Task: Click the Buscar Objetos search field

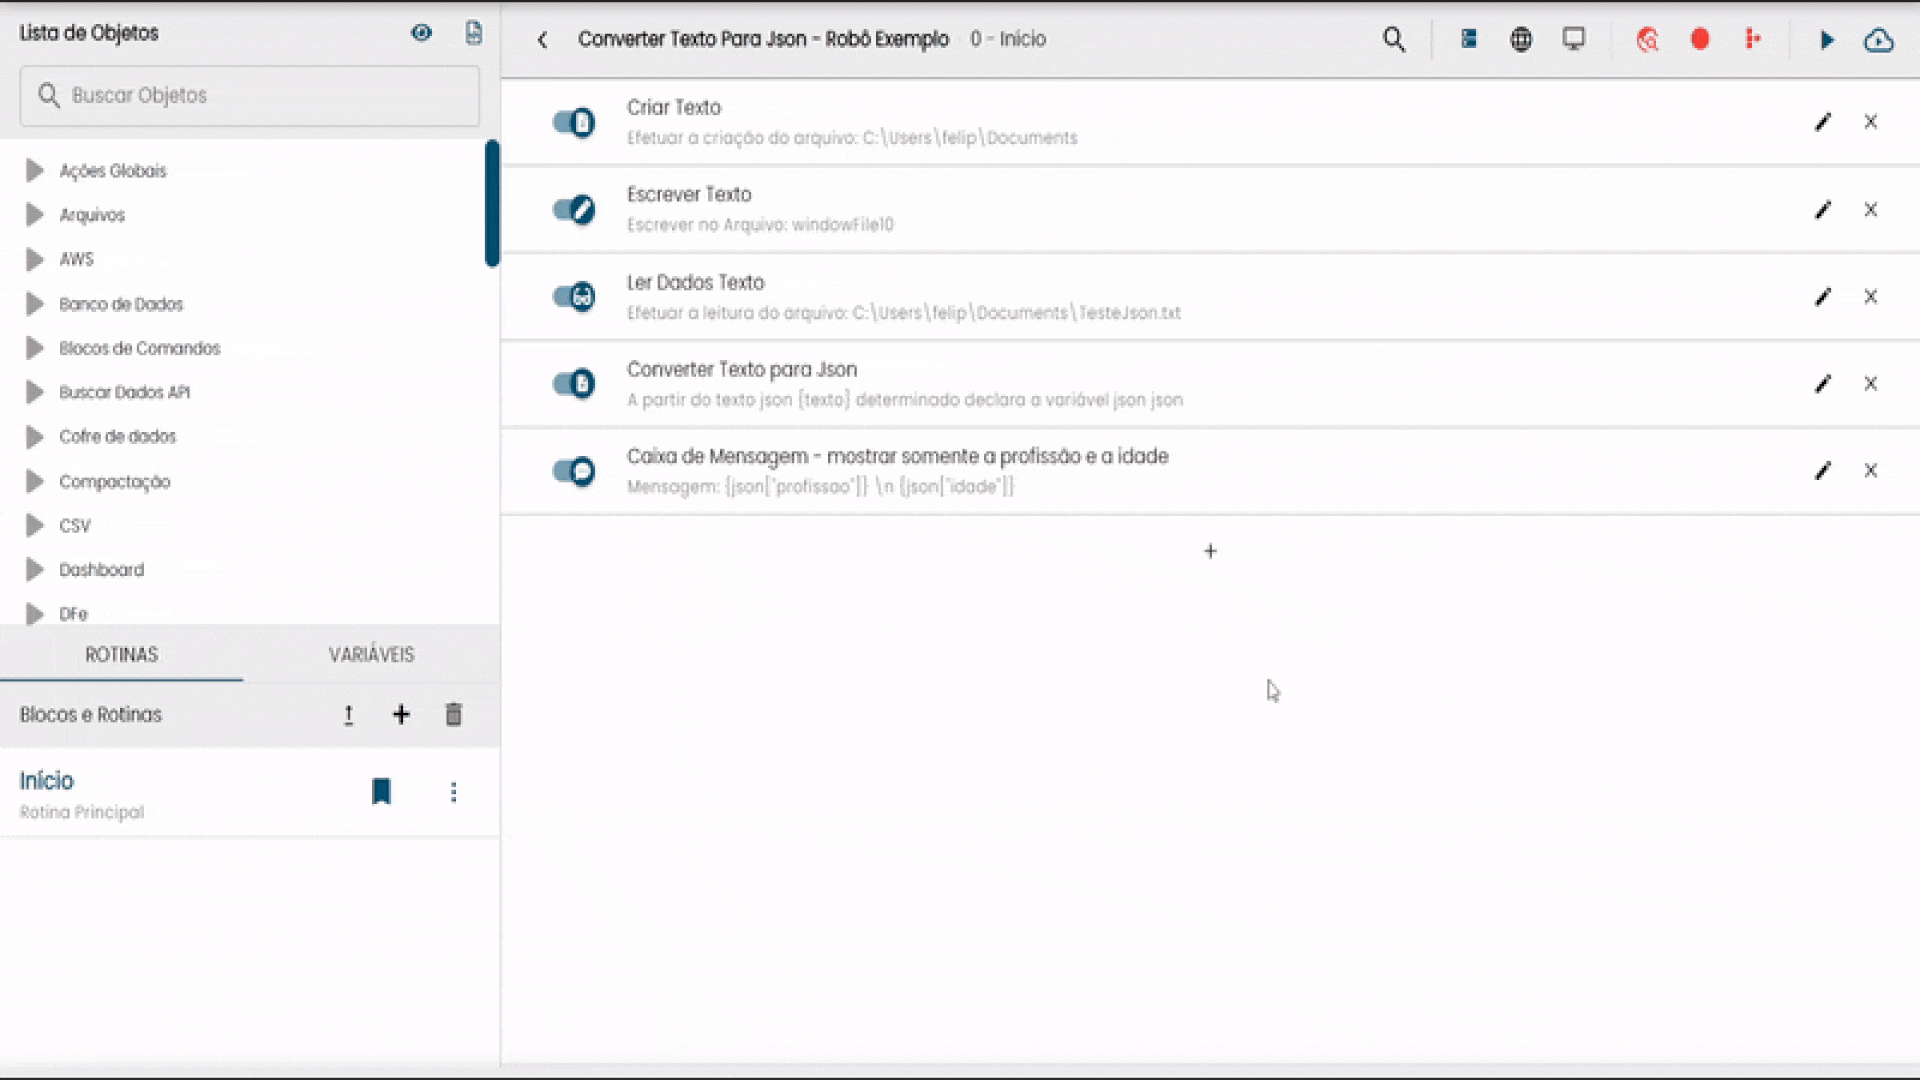Action: pos(250,96)
